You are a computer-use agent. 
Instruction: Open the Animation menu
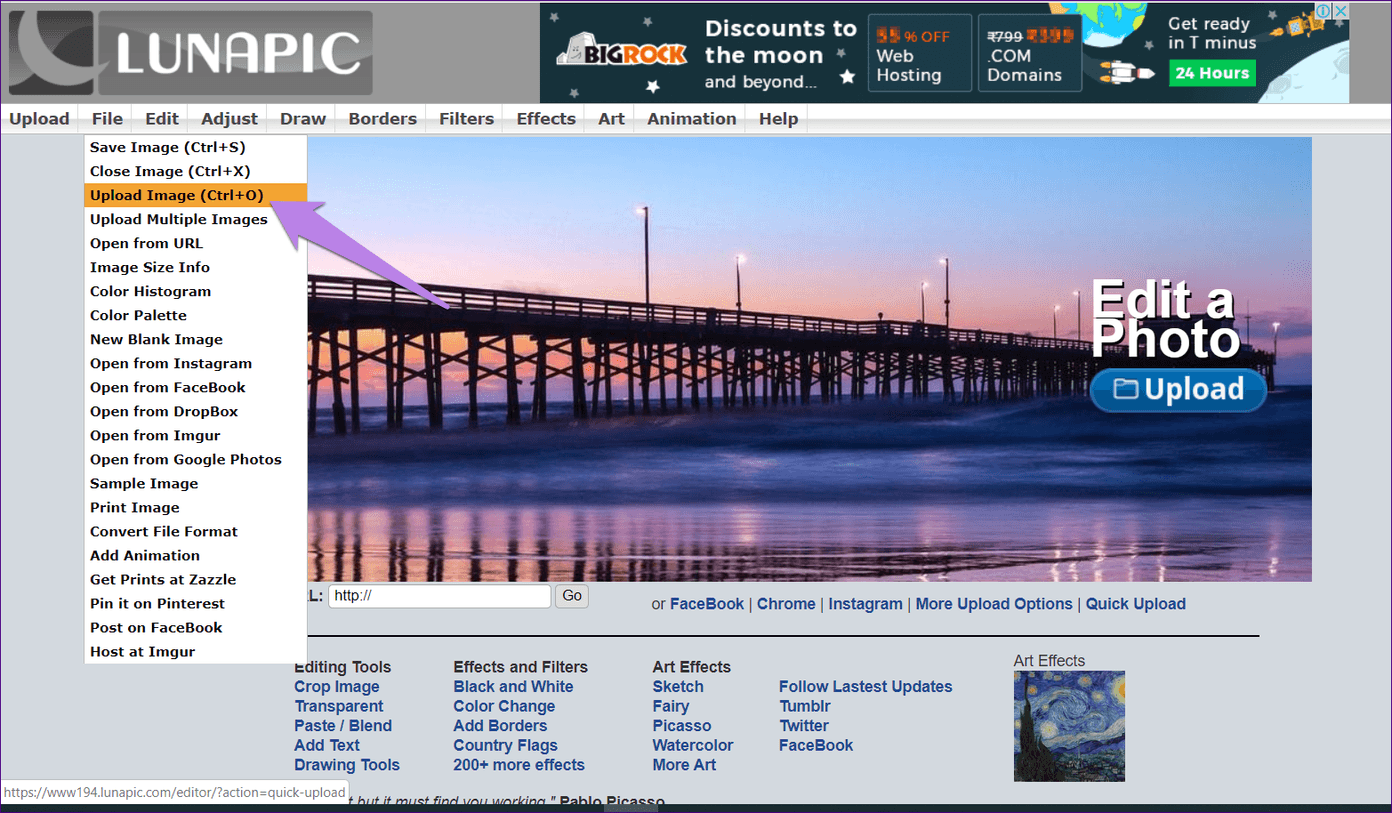coord(692,118)
